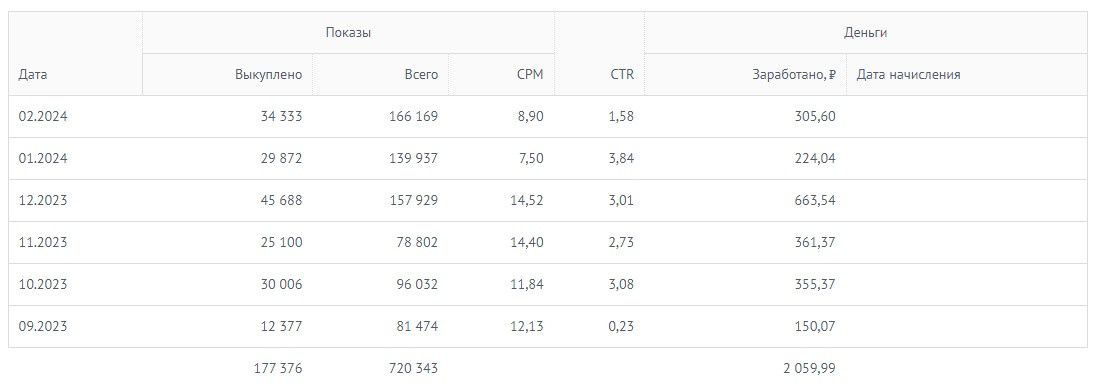This screenshot has height=386, width=1096.
Task: Click the total Выкуплено value 177 376
Action: click(278, 369)
